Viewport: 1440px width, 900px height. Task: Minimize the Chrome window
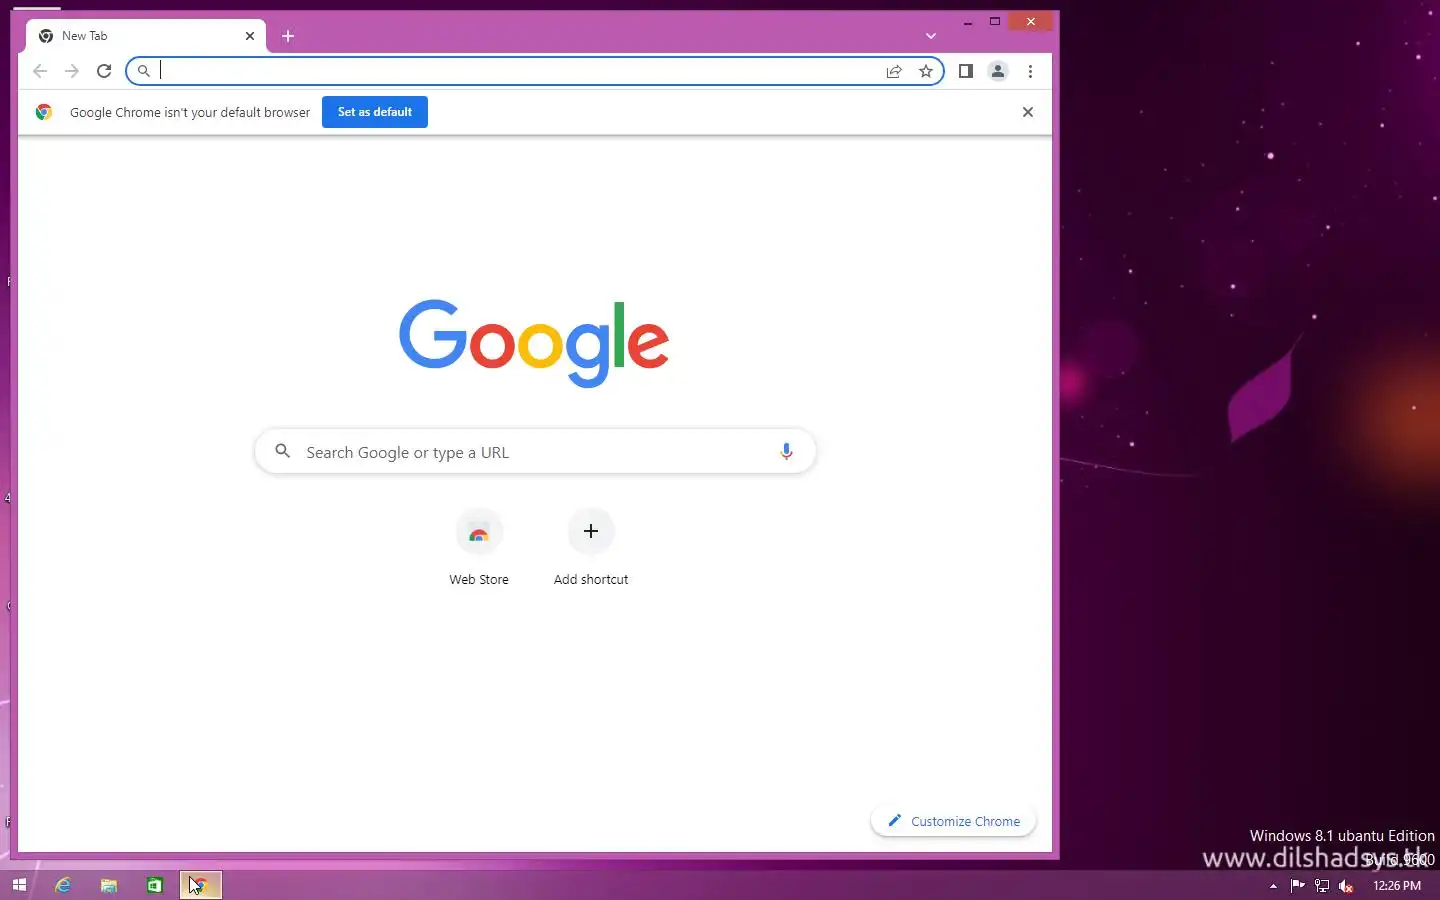point(968,21)
